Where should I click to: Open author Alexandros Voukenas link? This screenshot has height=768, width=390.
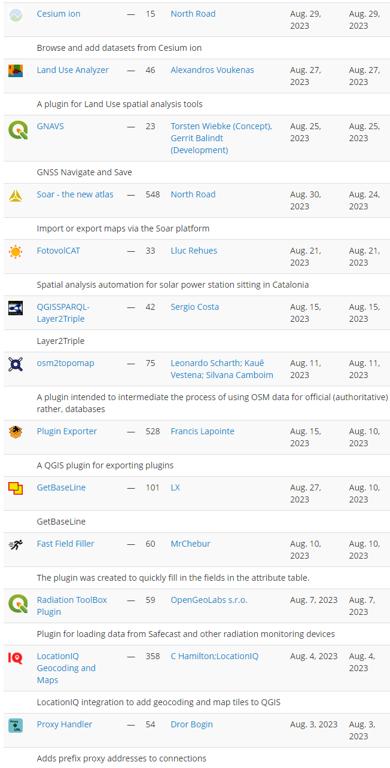coord(212,70)
